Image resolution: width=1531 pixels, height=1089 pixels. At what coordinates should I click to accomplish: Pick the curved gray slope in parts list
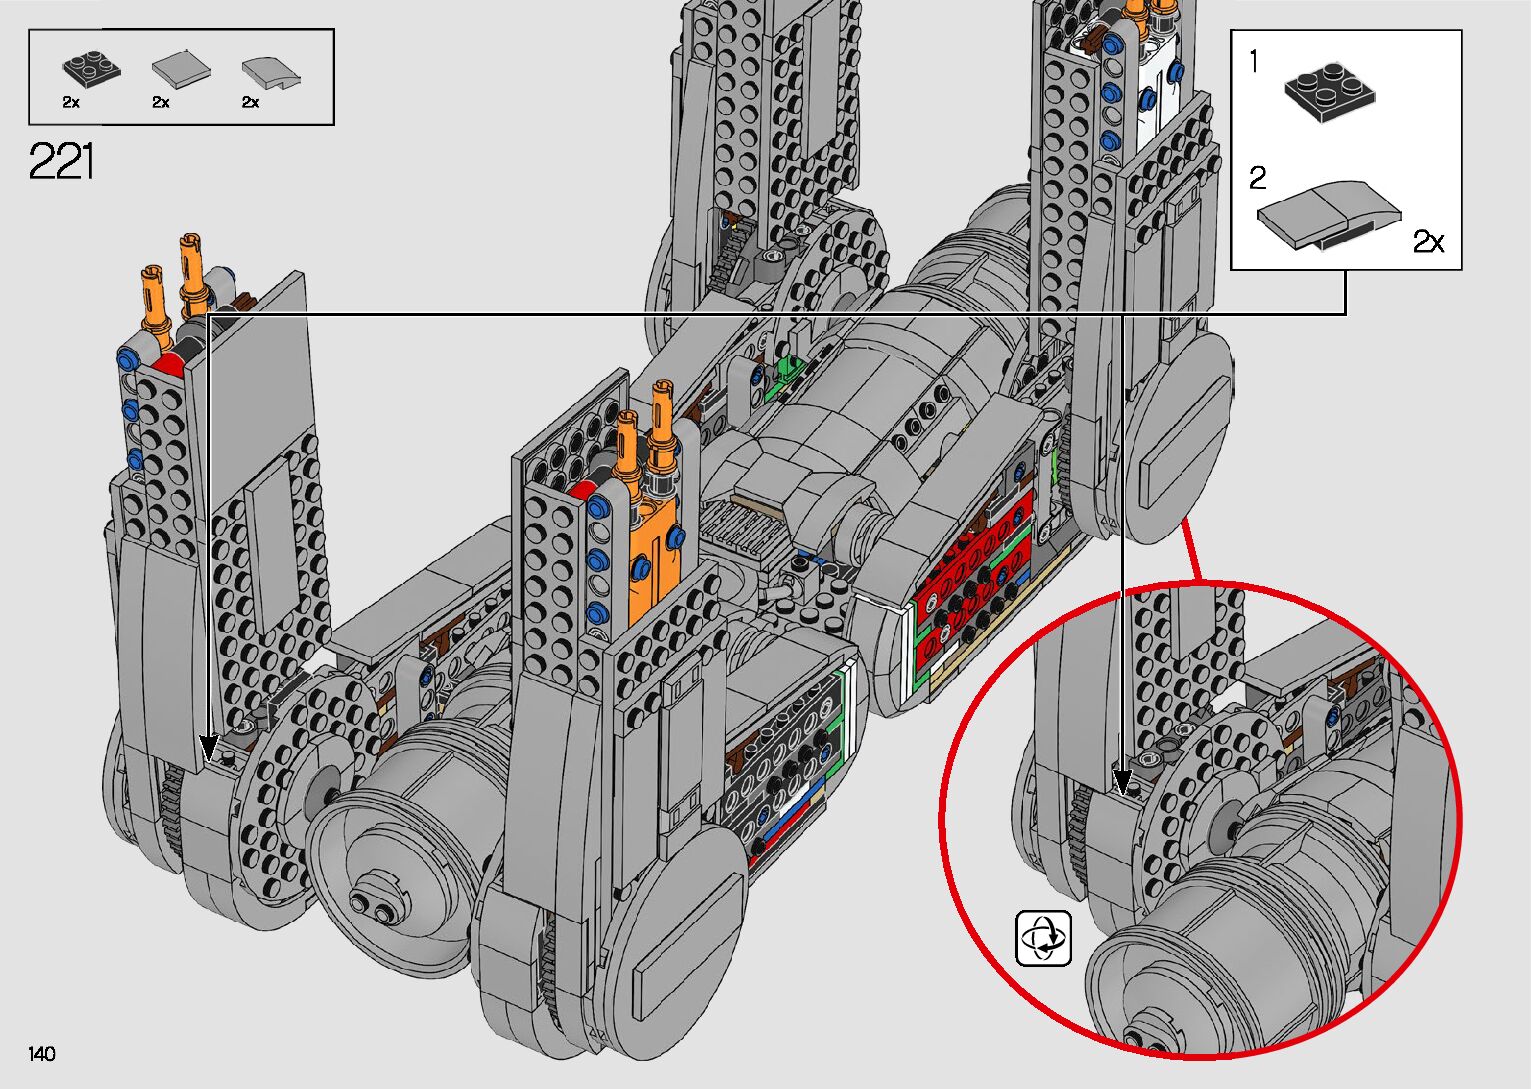(270, 70)
